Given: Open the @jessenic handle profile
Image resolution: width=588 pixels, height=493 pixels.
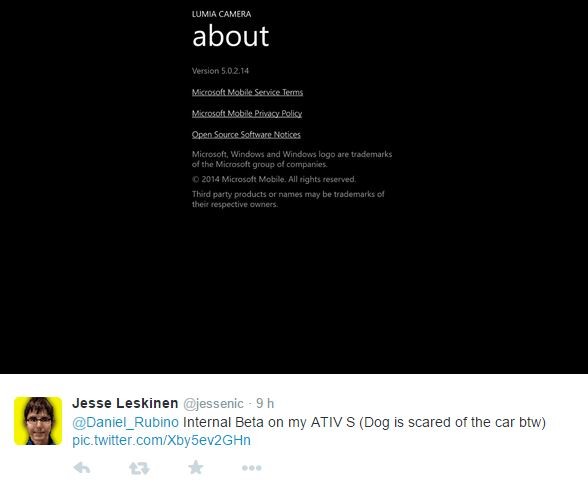Looking at the screenshot, I should pos(213,404).
